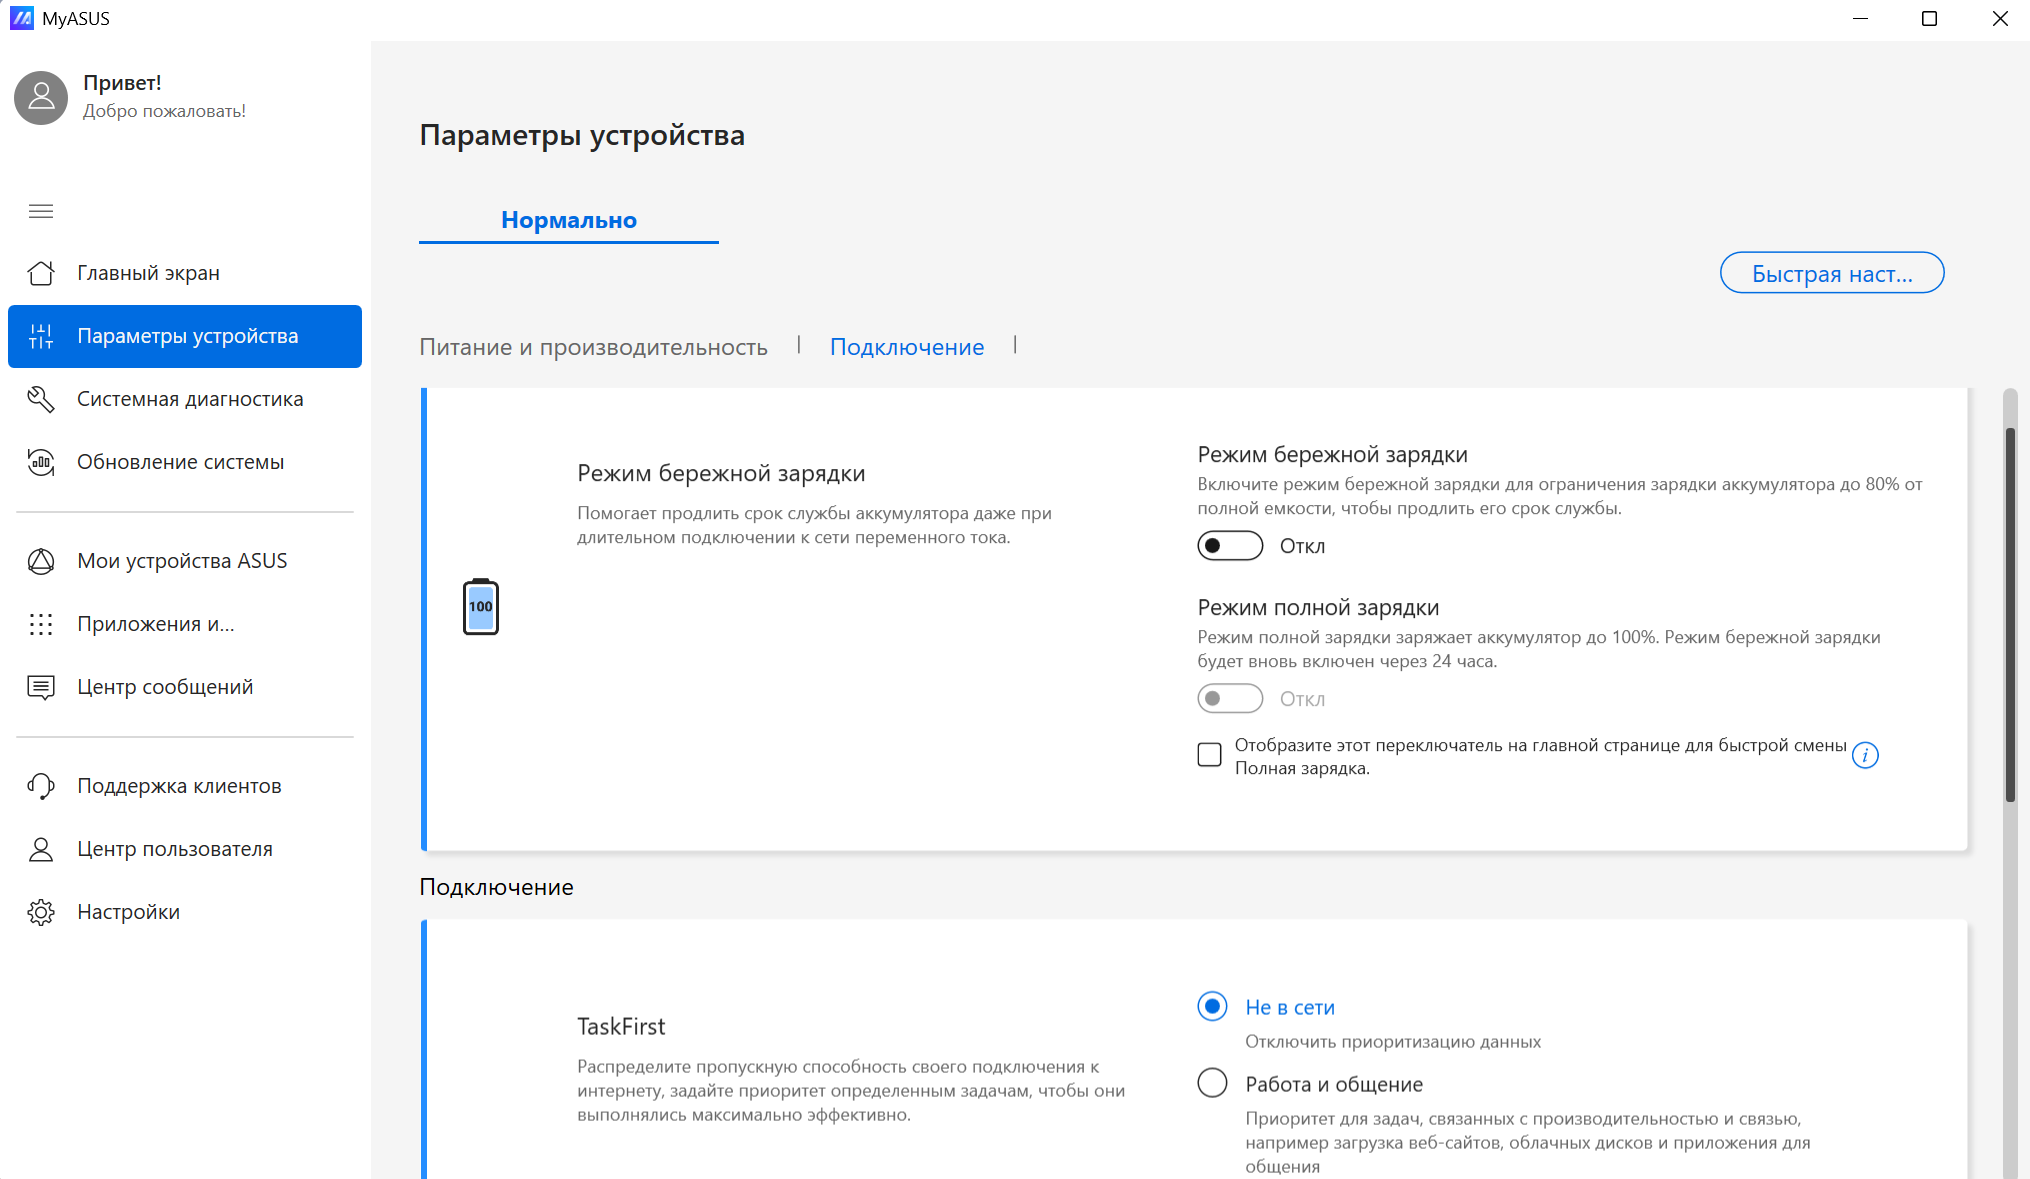2030x1179 pixels.
Task: Click the message icon for Центр сообщений
Action: pos(41,687)
